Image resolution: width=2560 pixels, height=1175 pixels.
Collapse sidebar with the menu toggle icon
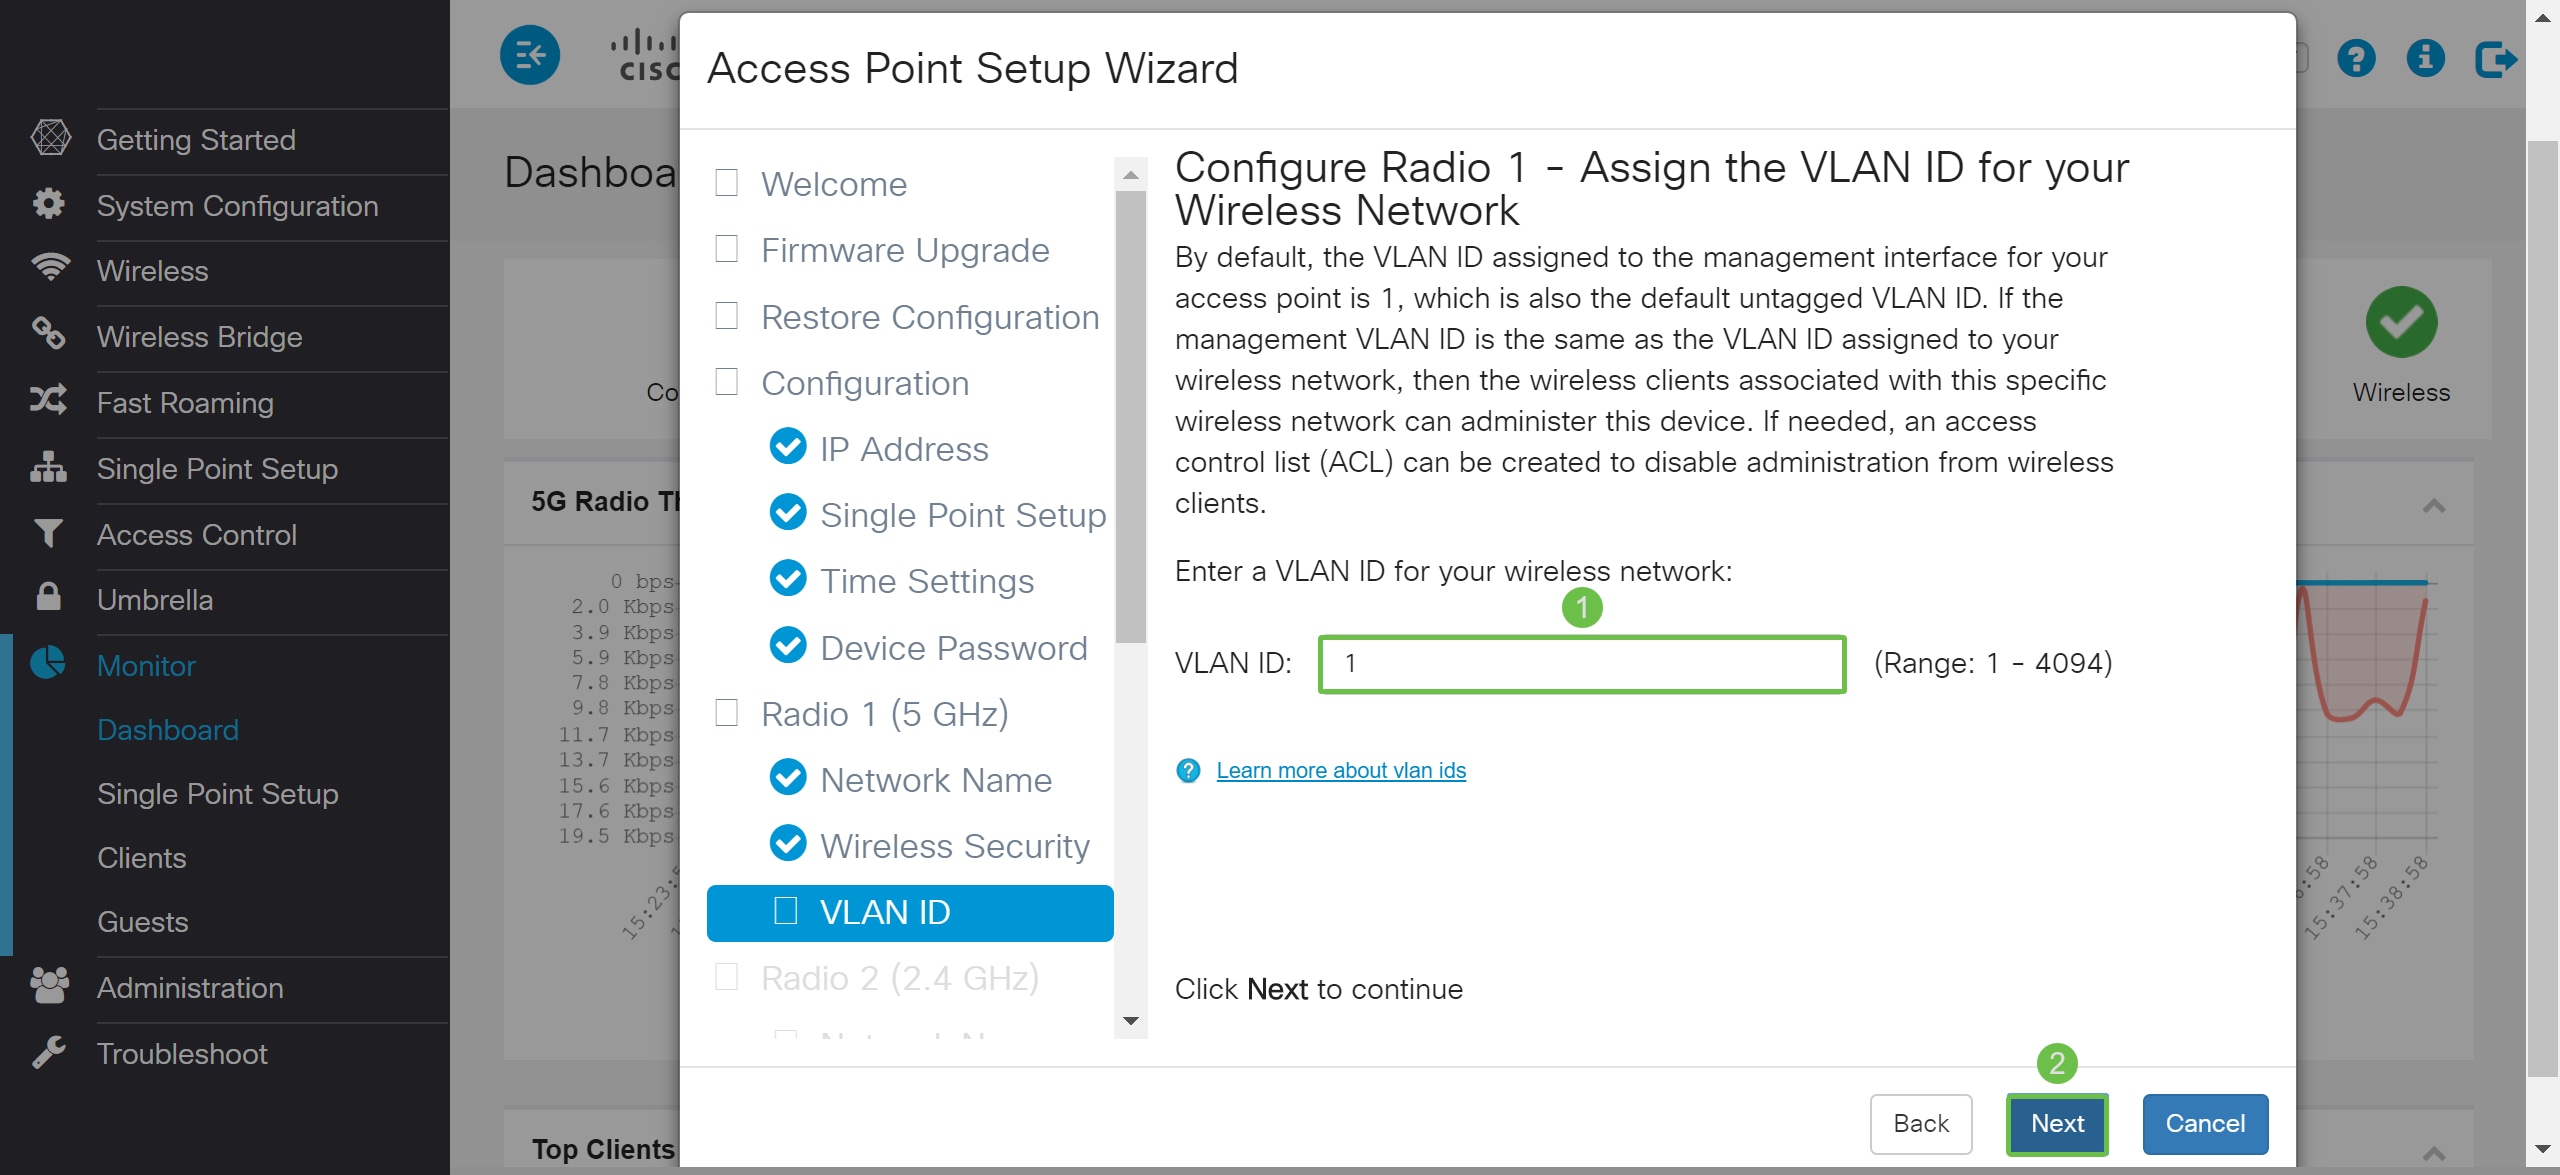coord(530,55)
